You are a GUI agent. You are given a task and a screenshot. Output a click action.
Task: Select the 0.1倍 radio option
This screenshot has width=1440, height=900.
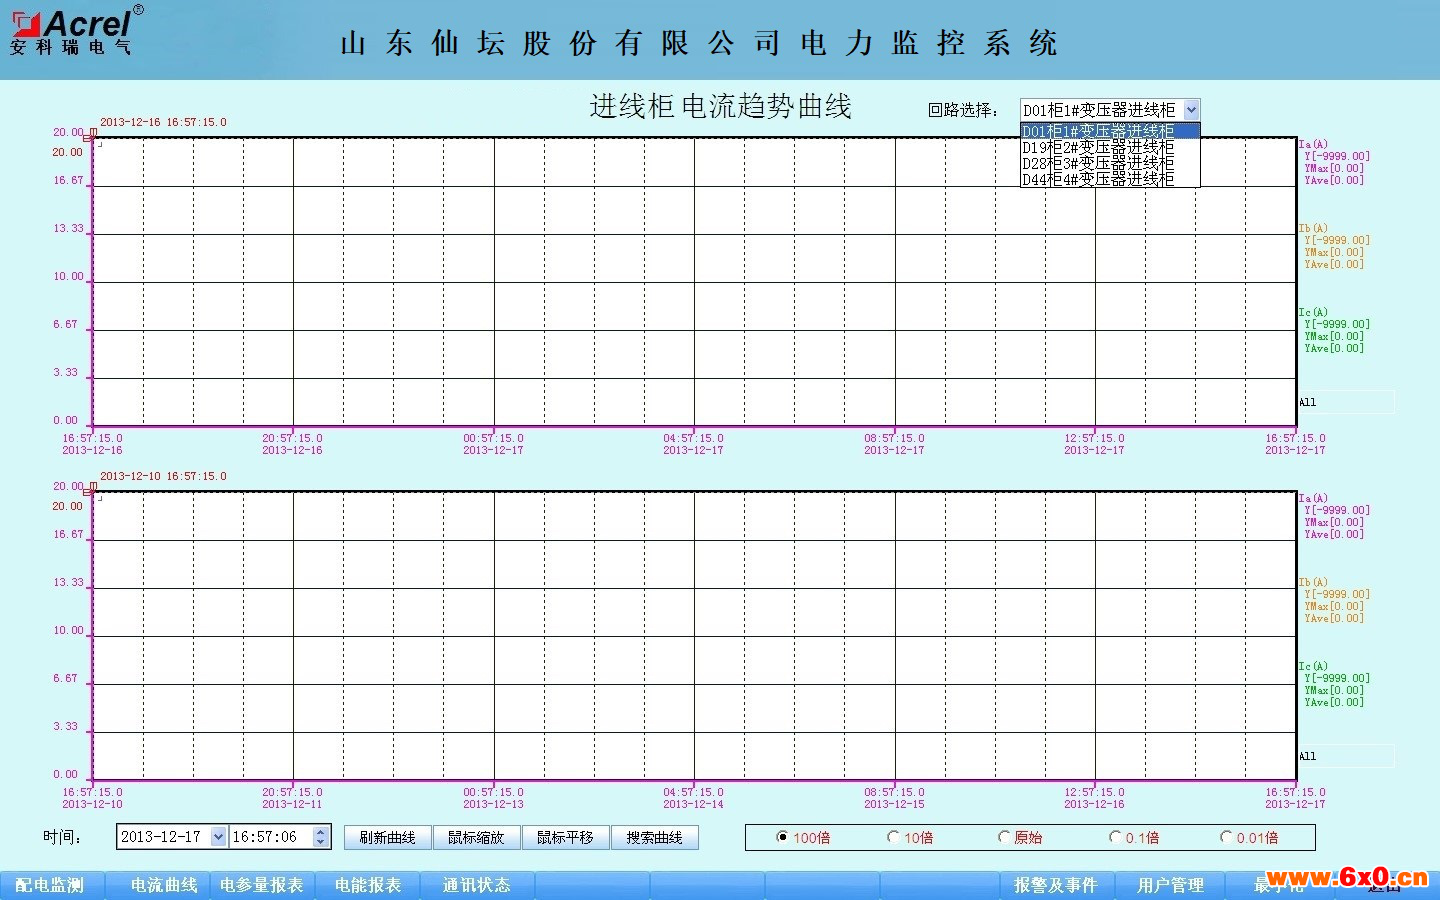click(1115, 837)
